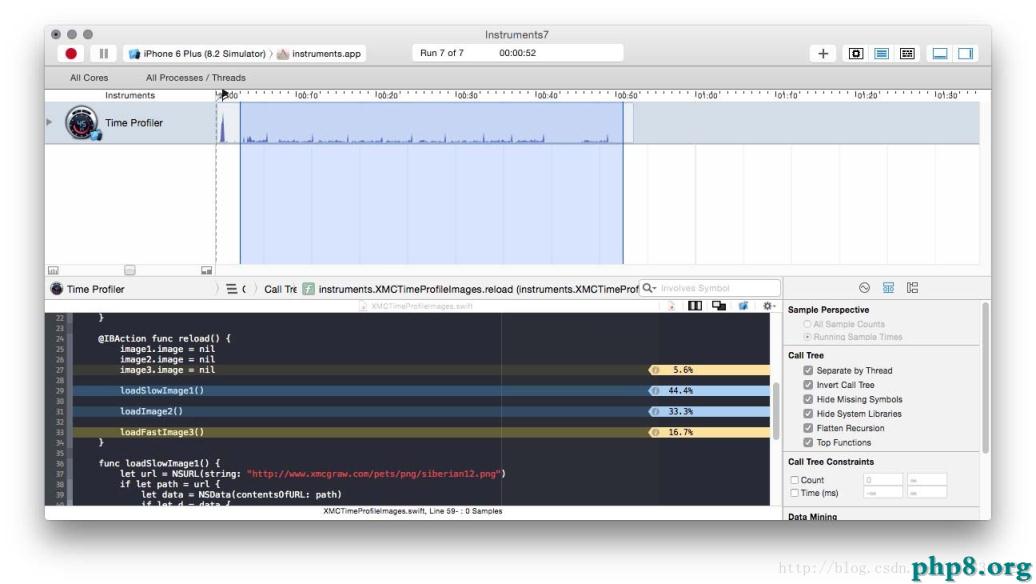This screenshot has width=1036, height=584.
Task: Click the display settings list icon in the toolbar
Action: coord(881,53)
